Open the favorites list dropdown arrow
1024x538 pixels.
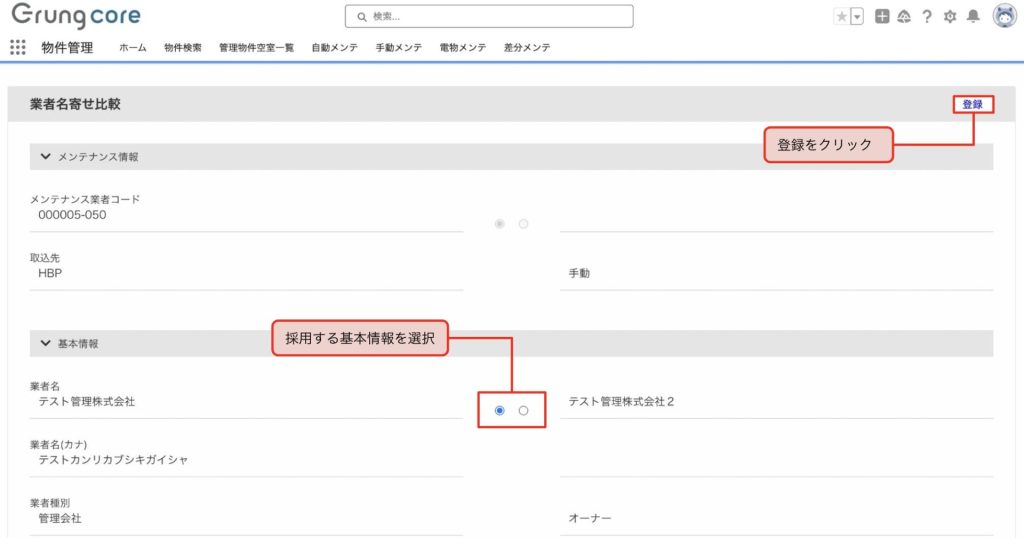[857, 17]
